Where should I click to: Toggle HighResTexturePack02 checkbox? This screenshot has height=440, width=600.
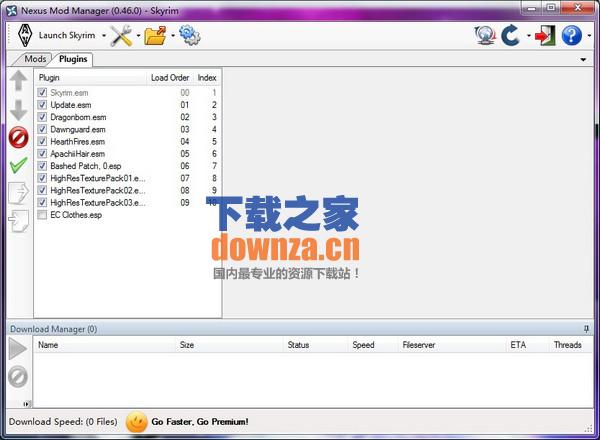point(42,191)
